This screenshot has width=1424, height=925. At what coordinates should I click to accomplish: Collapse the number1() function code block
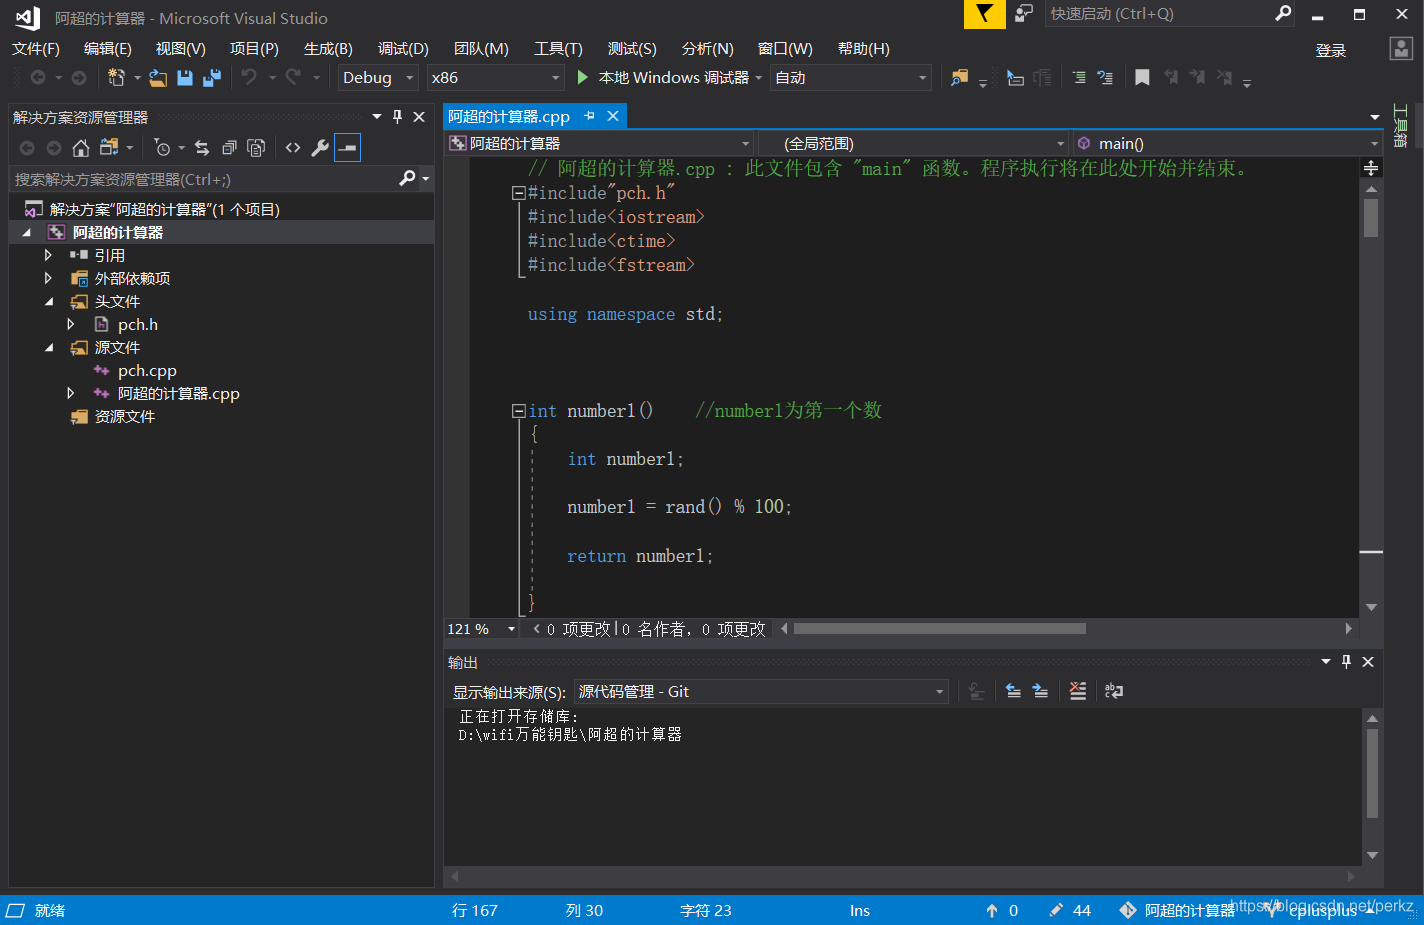tap(518, 411)
